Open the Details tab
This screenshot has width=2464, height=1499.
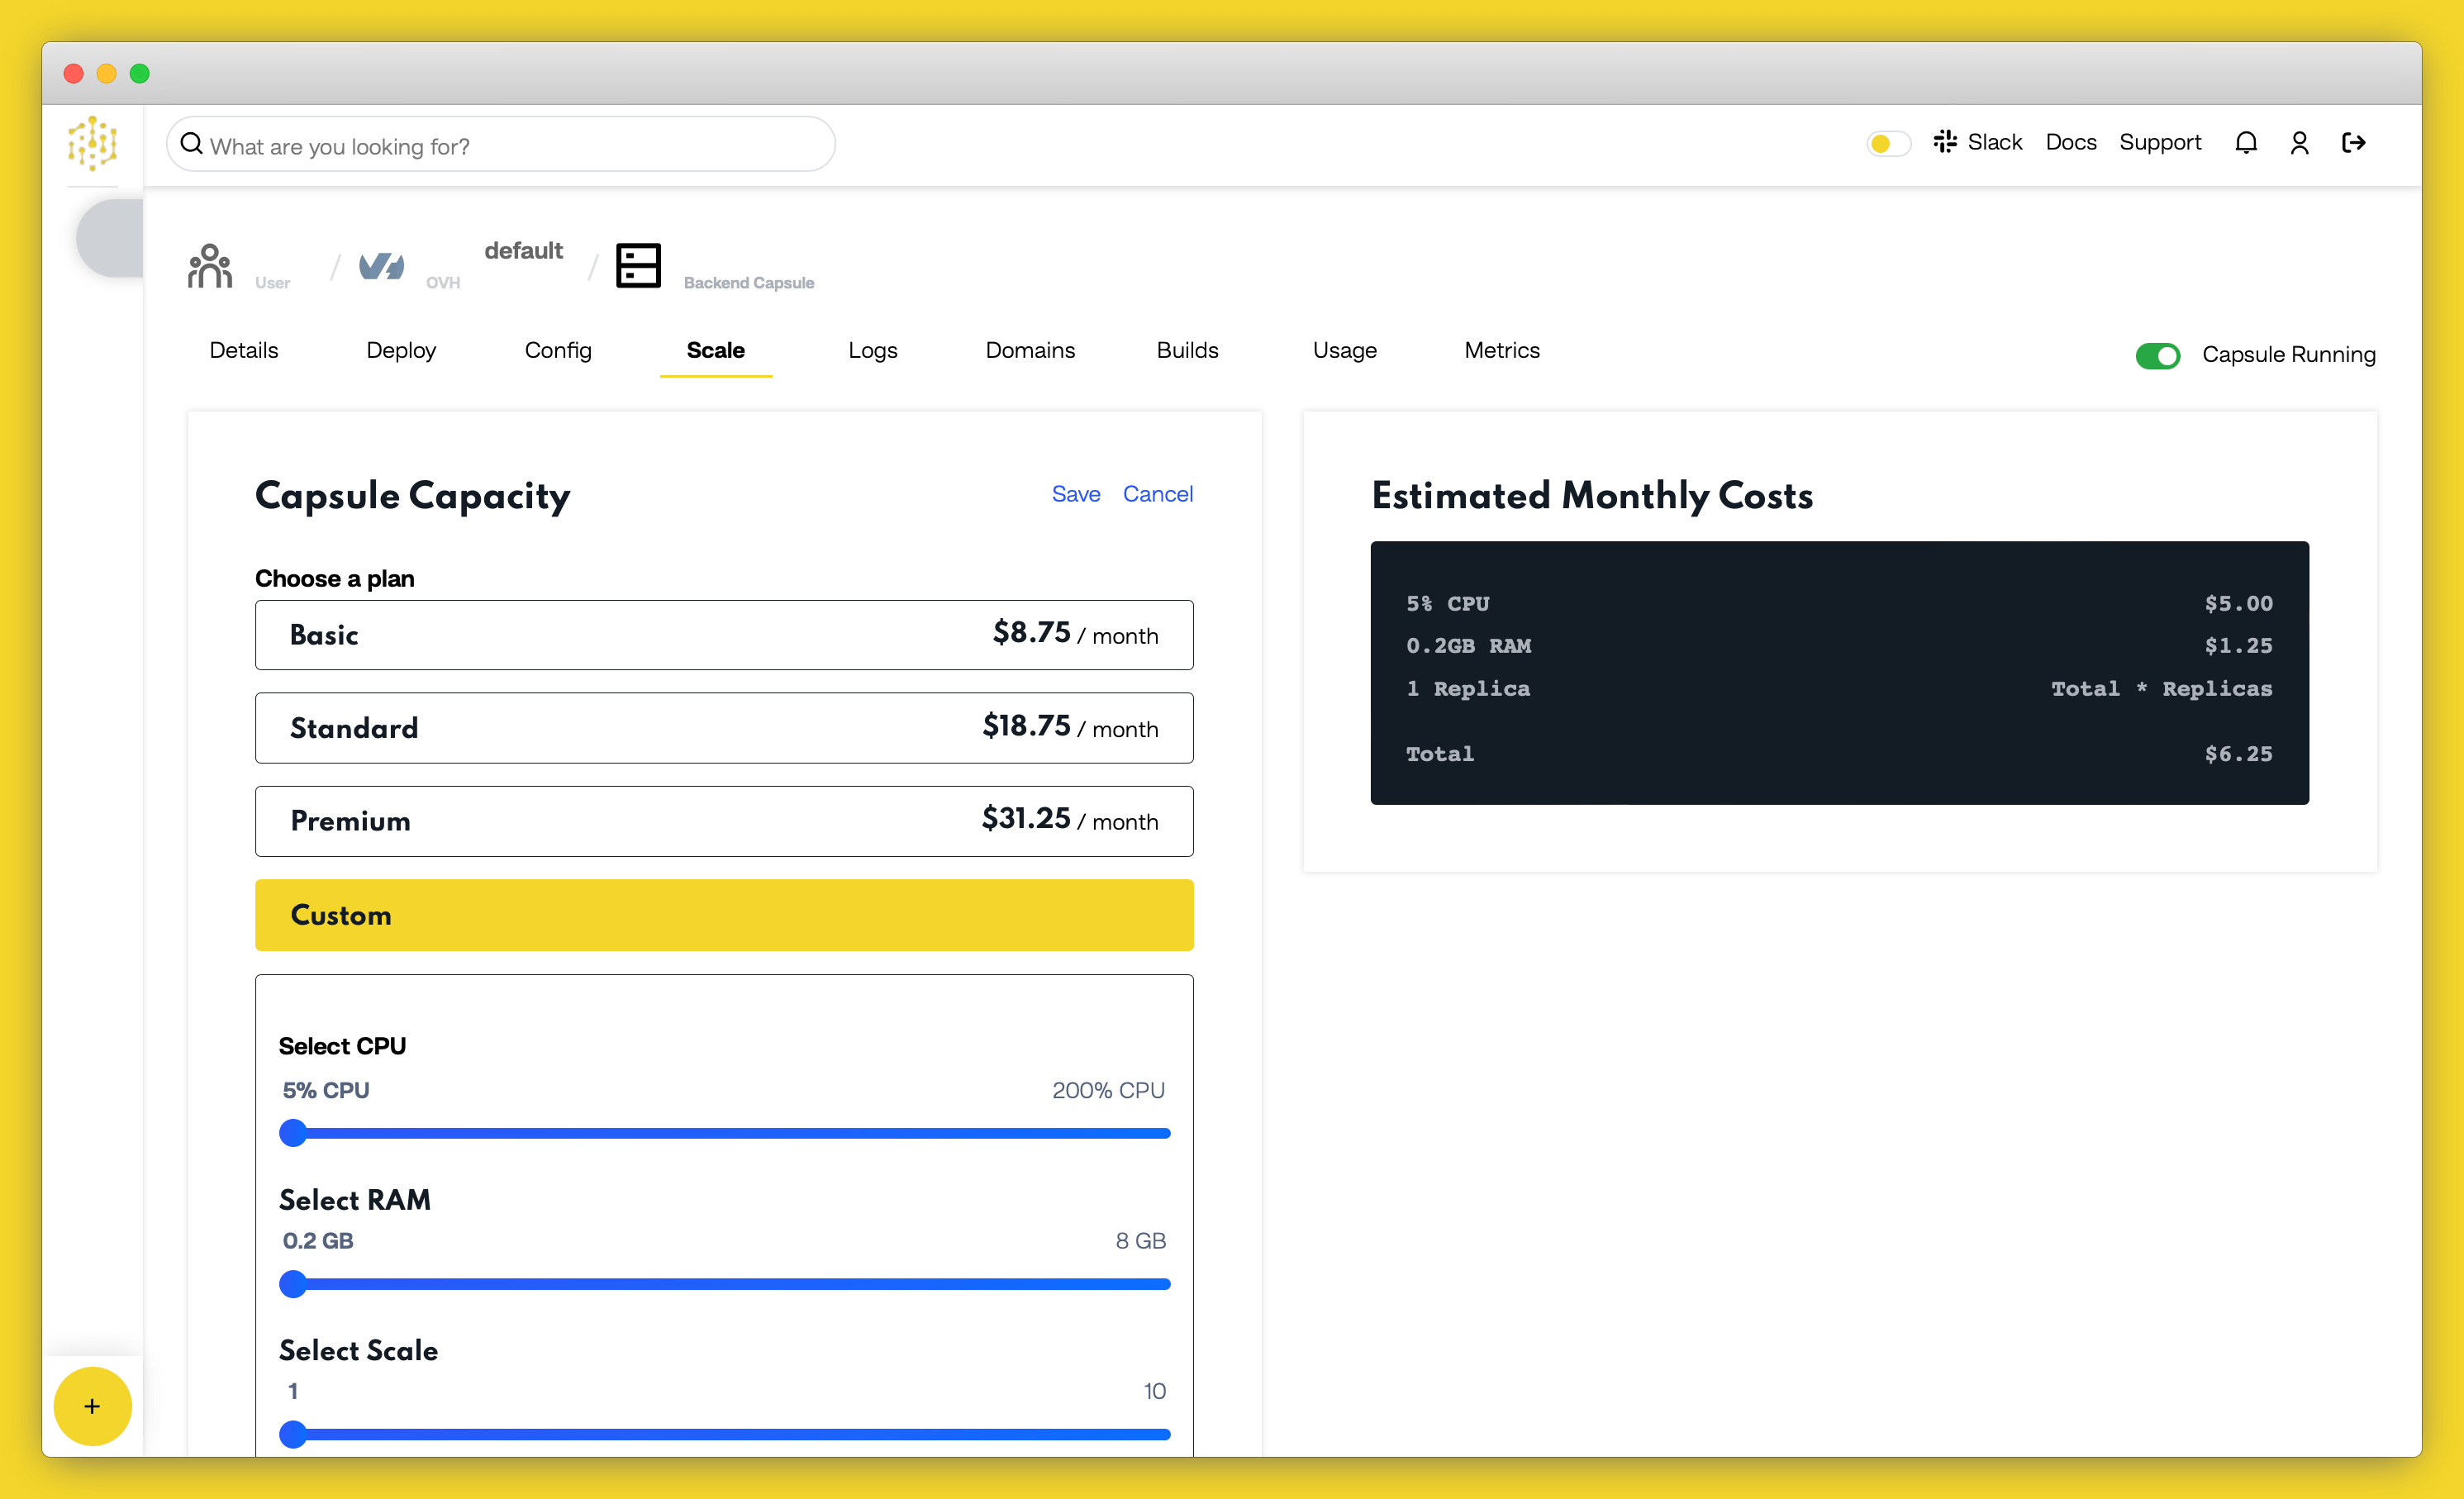pos(244,350)
